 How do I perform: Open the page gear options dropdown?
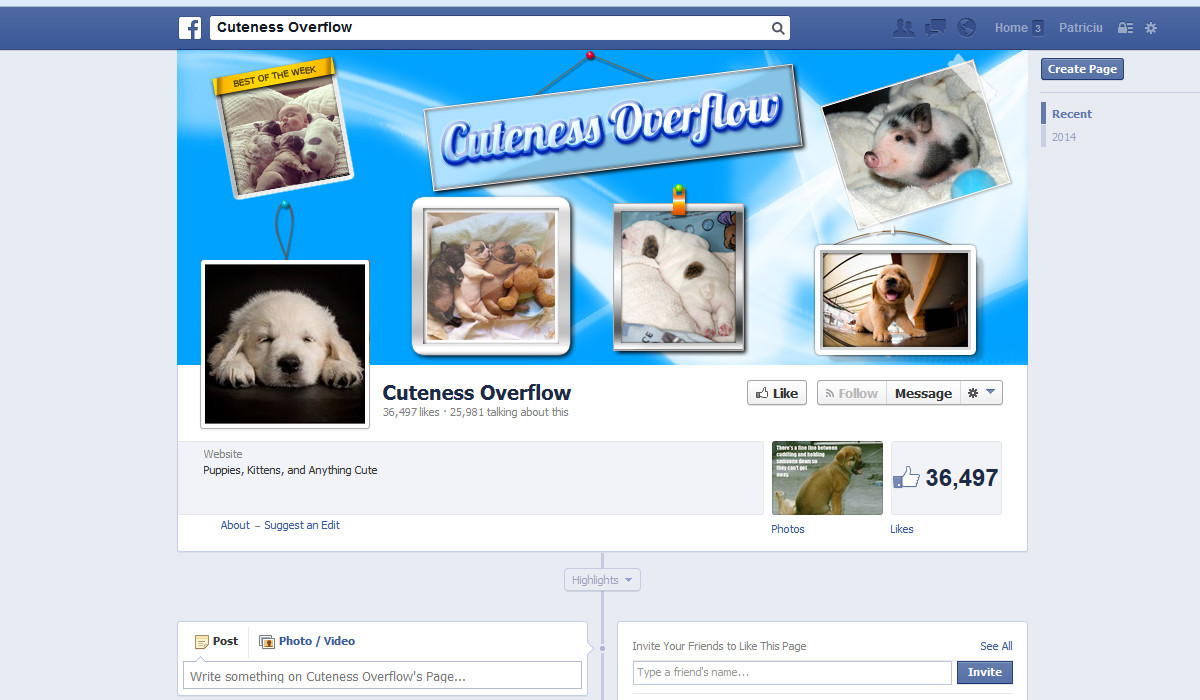tap(981, 393)
